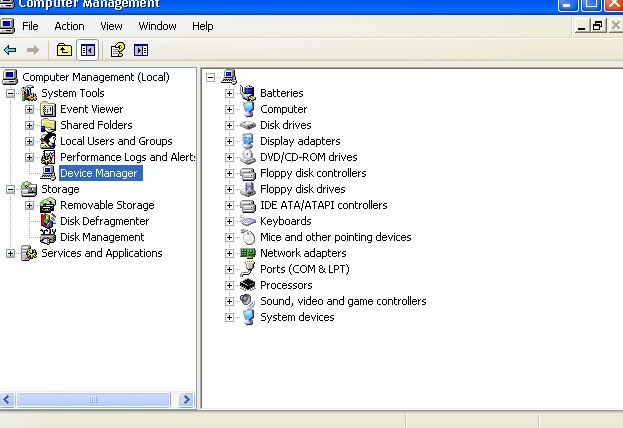
Task: Expand the Processors category
Action: [229, 285]
